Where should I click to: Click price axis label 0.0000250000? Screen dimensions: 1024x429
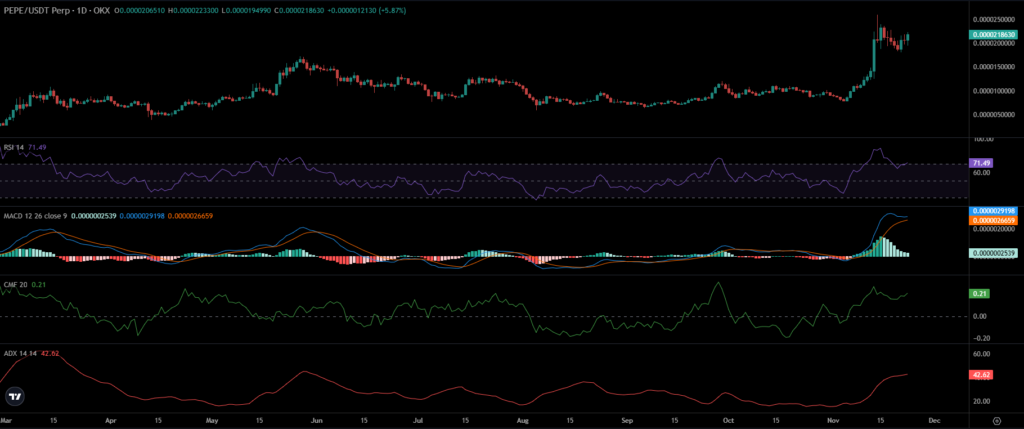pos(993,20)
